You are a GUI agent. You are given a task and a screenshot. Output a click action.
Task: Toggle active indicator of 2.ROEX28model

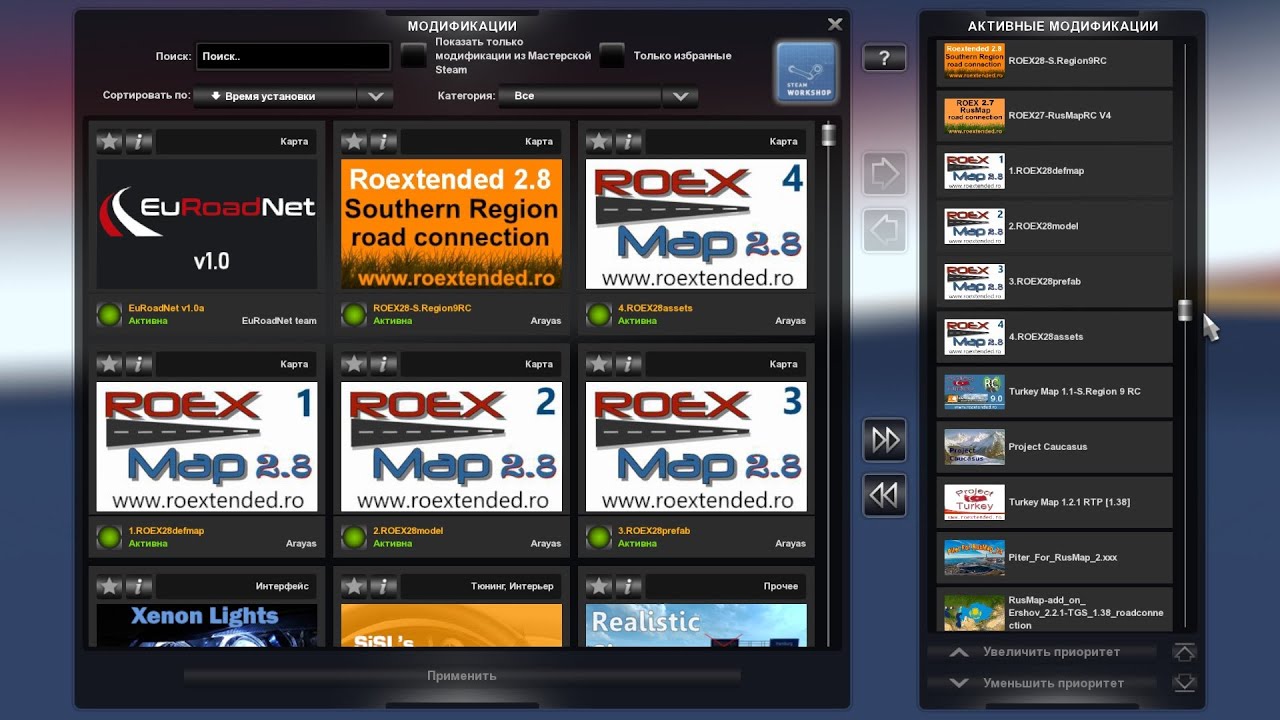[354, 537]
